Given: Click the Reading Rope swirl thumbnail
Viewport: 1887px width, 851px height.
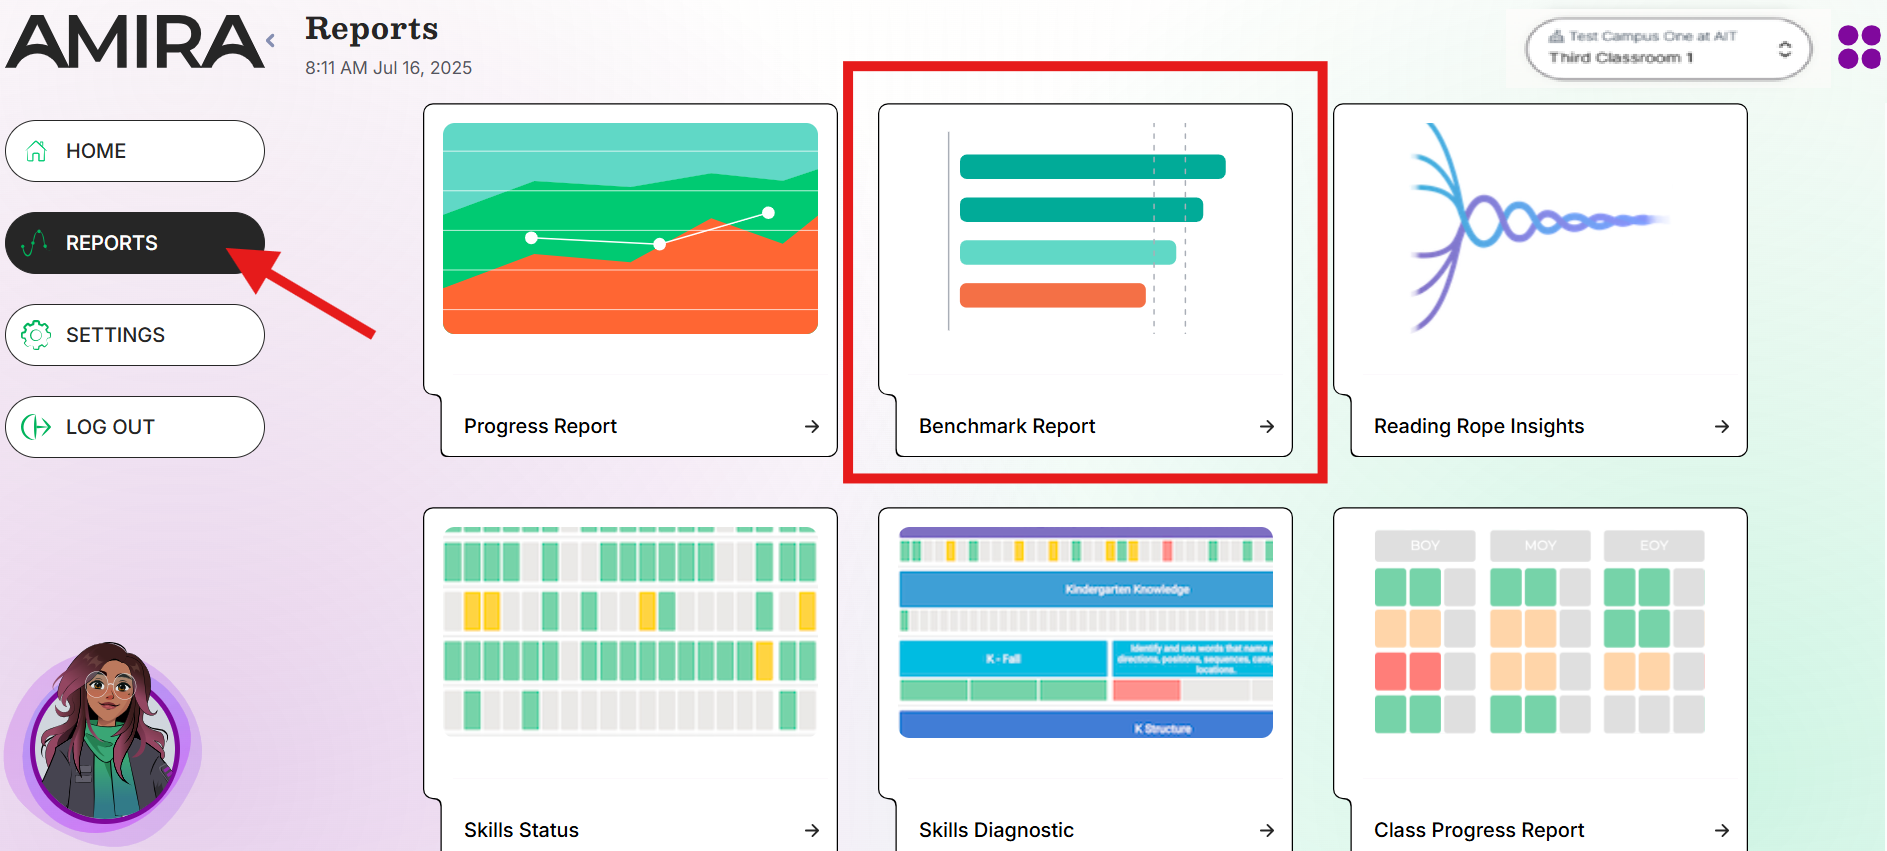Looking at the screenshot, I should [1538, 228].
